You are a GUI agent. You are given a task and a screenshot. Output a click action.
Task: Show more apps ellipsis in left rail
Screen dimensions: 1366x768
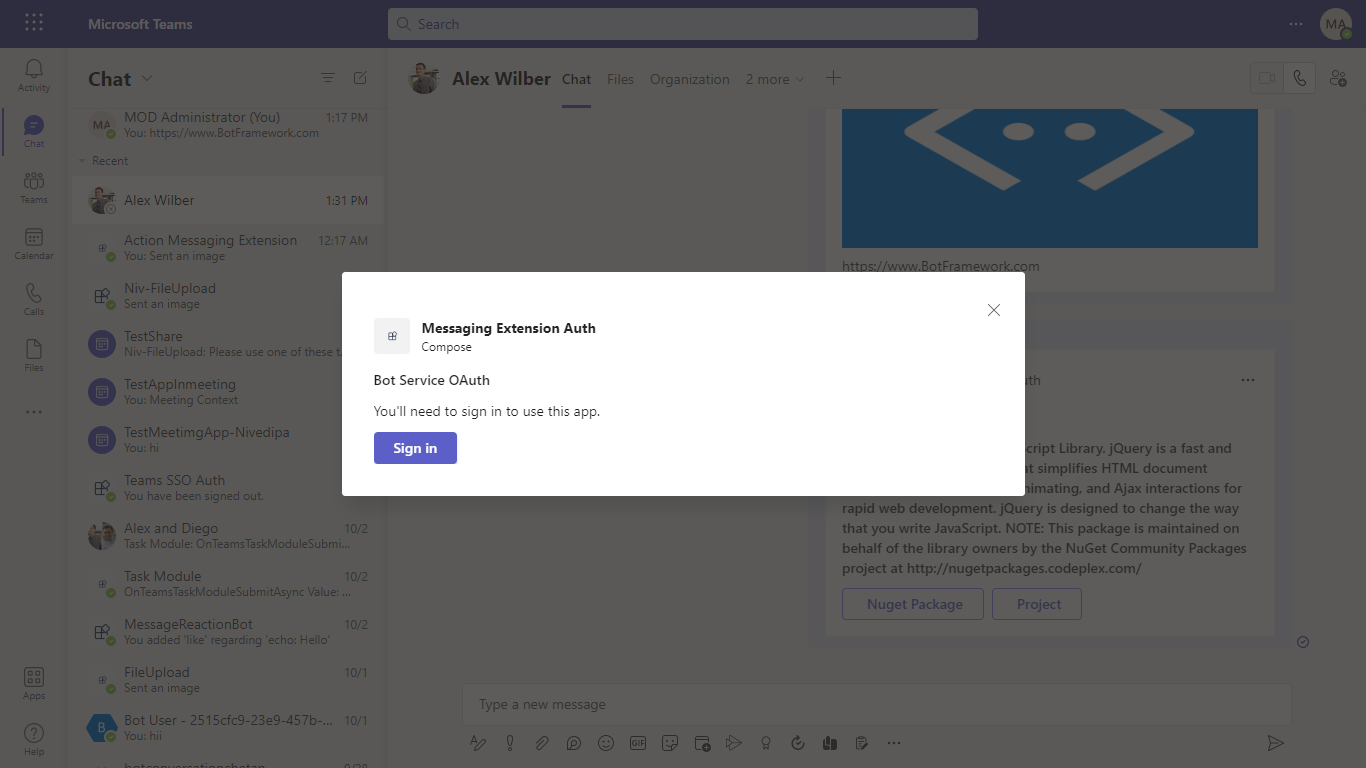click(x=34, y=412)
